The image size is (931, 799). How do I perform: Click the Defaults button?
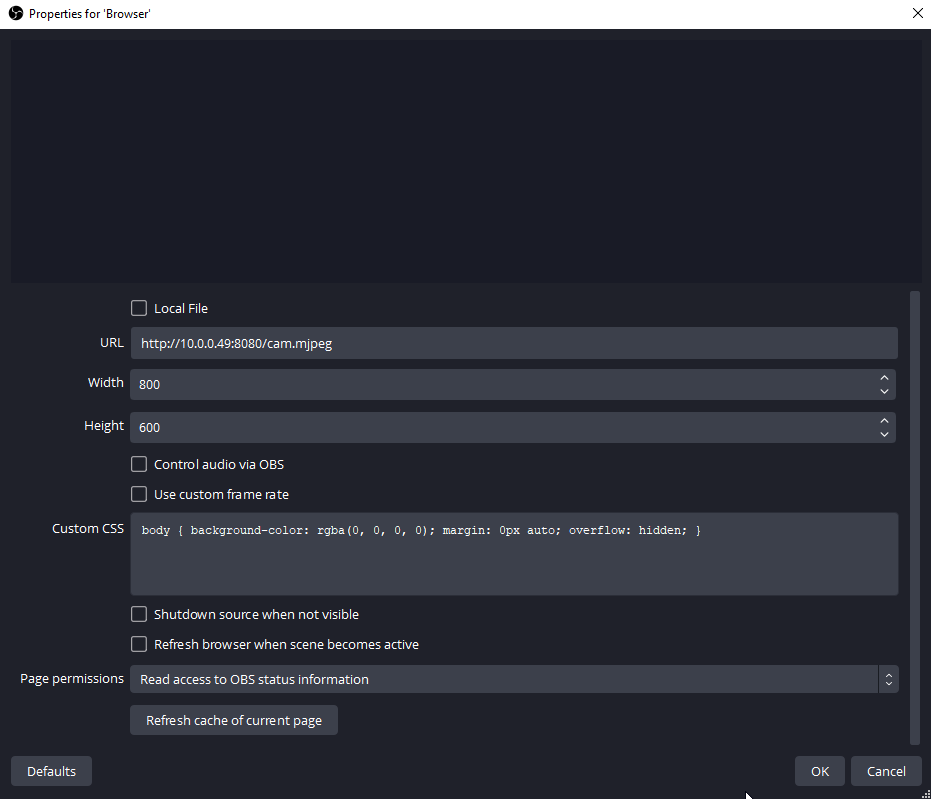pos(51,771)
